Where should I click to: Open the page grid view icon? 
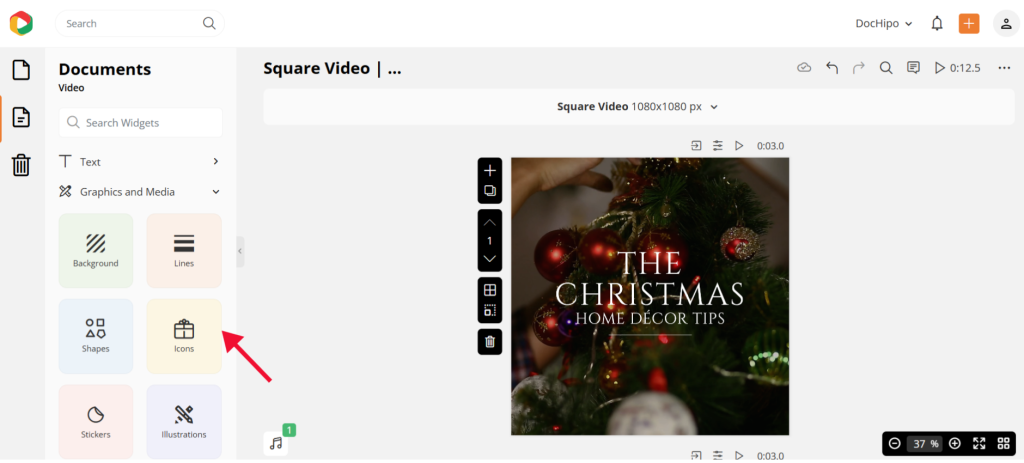[1004, 443]
